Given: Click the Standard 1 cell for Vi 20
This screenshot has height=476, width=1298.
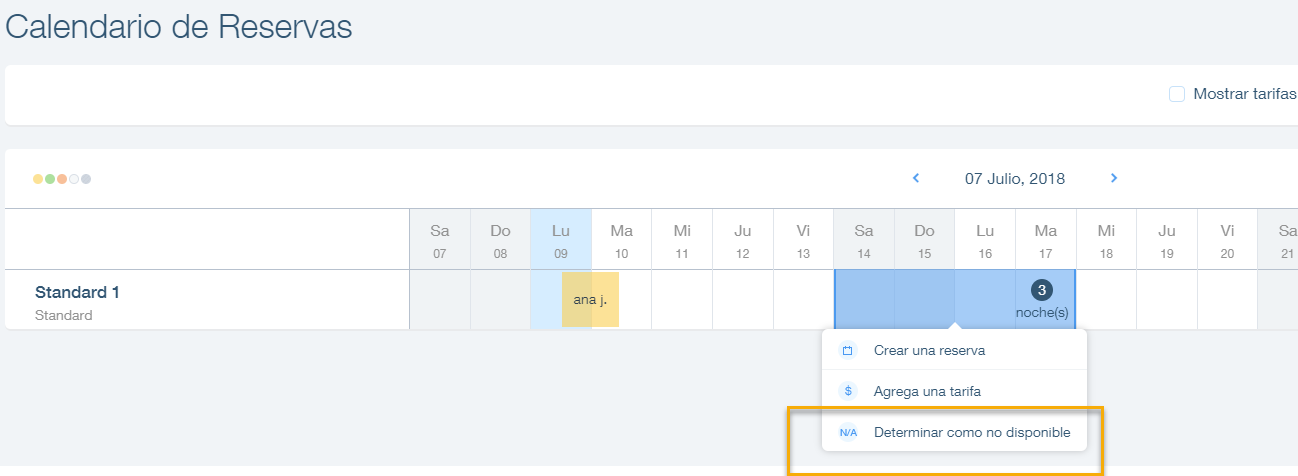Looking at the screenshot, I should (x=1227, y=299).
